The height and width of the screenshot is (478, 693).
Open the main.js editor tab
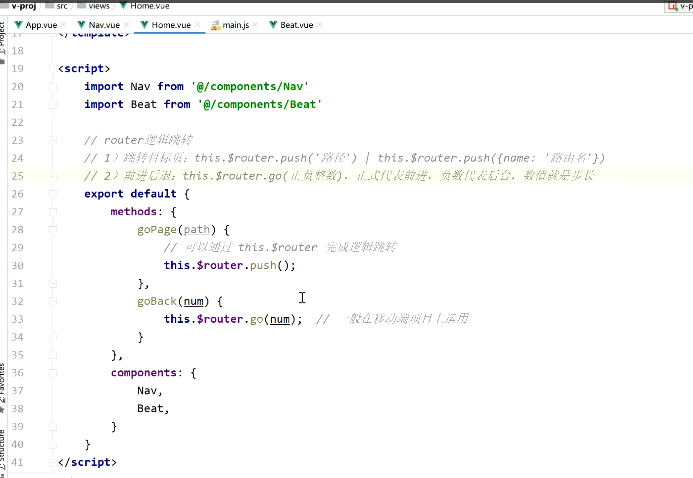click(236, 25)
